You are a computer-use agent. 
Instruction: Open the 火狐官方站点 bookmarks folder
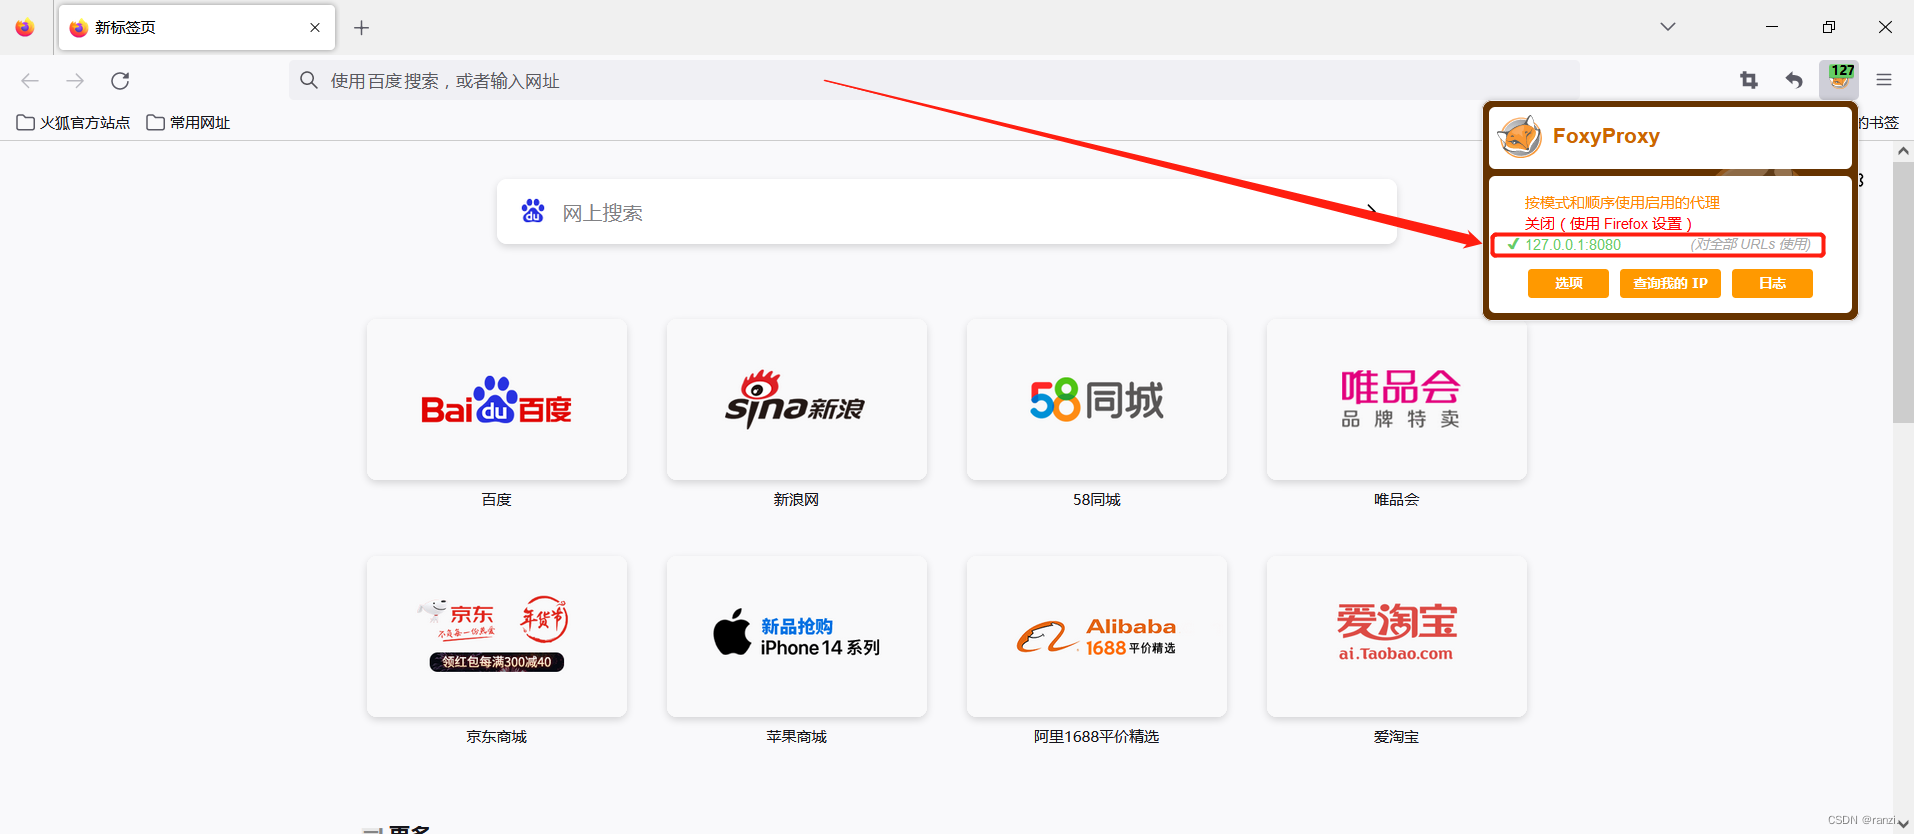[x=73, y=122]
